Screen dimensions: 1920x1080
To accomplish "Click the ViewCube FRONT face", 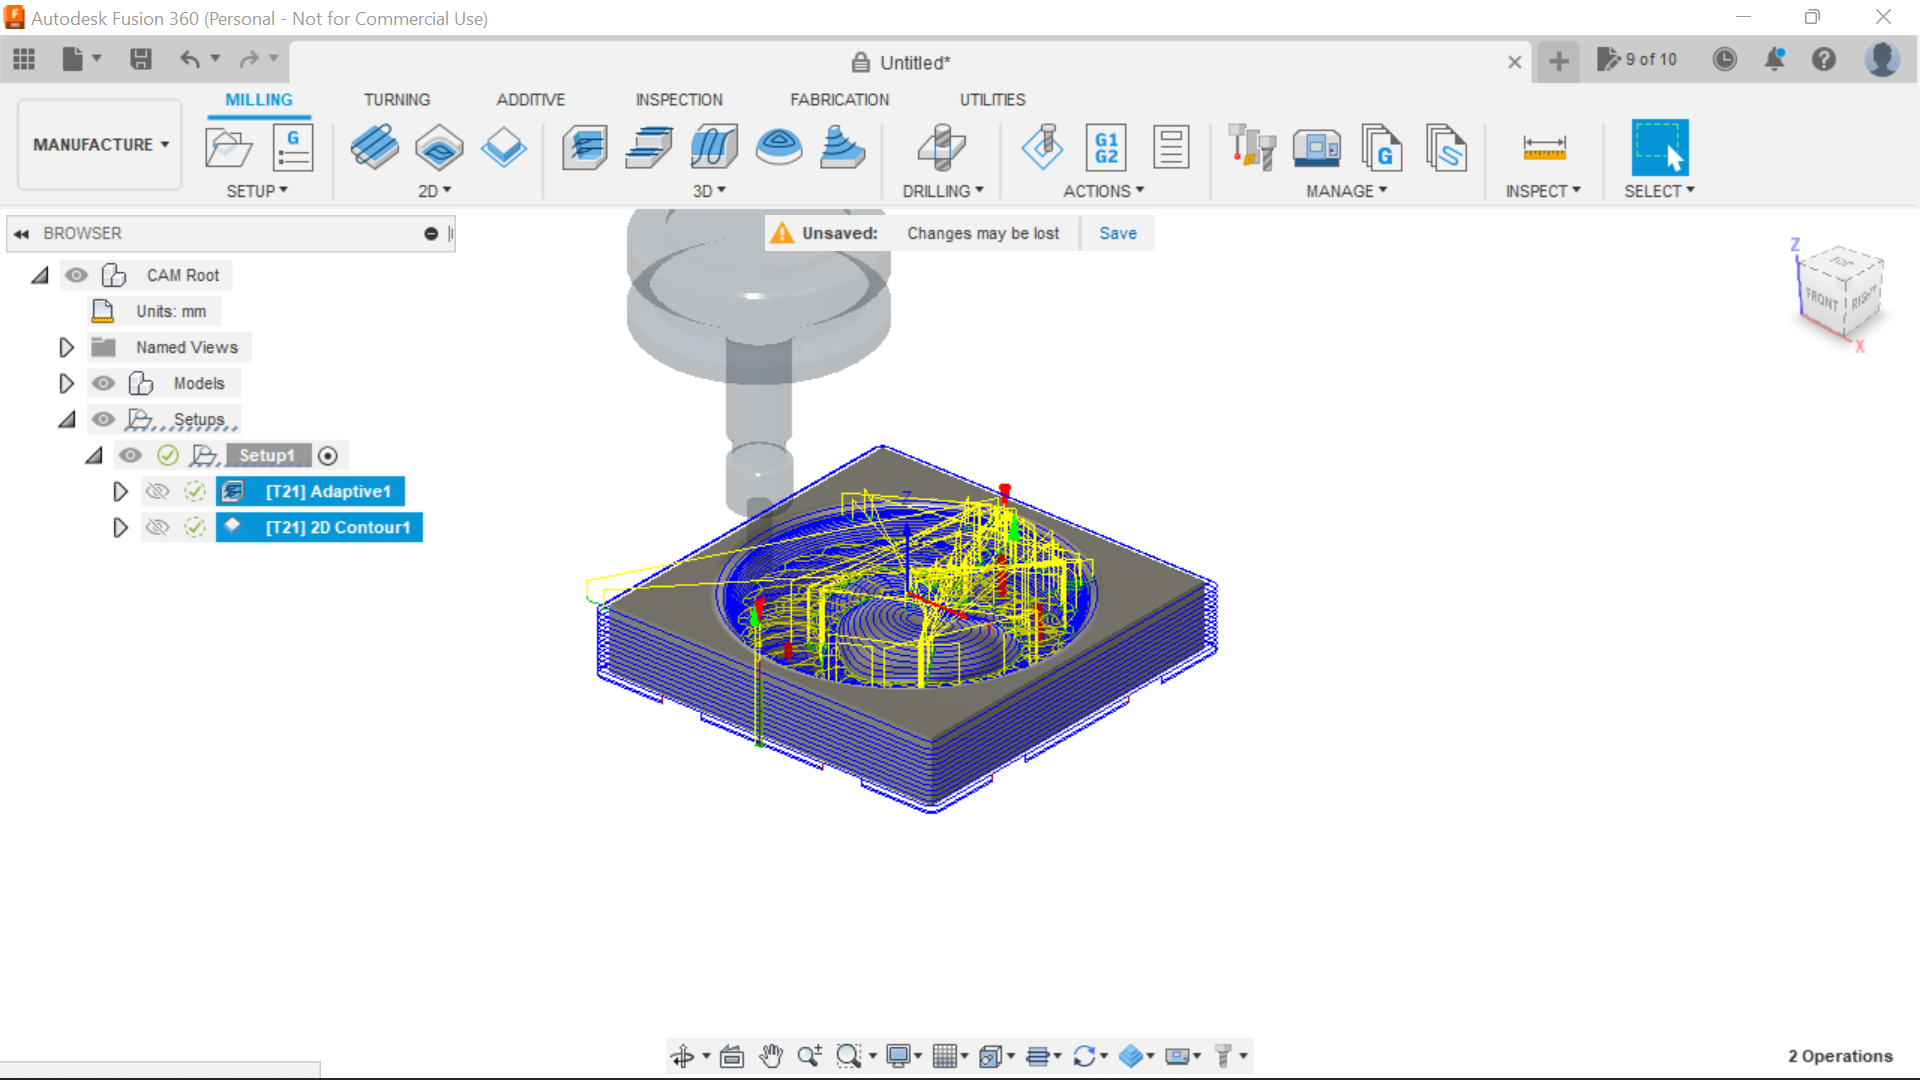I will click(x=1821, y=299).
